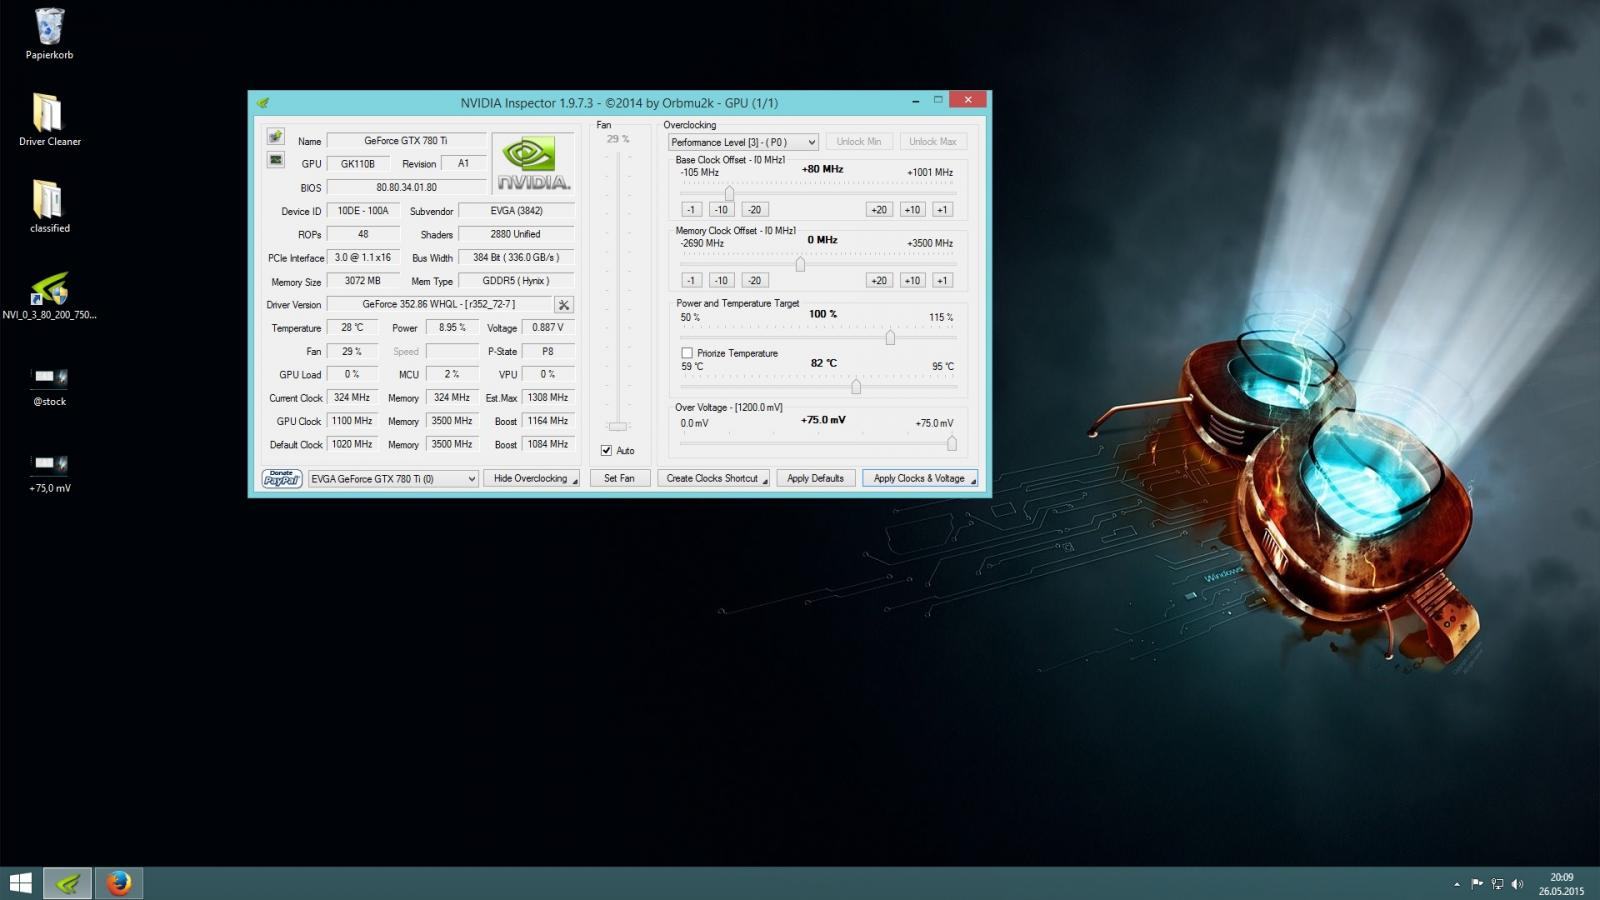Open Action Center flag icon
Viewport: 1600px width, 900px height.
point(1477,884)
